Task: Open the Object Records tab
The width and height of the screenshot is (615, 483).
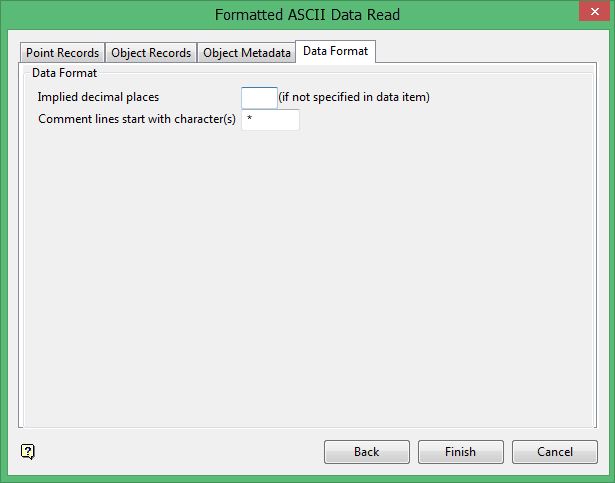Action: [x=151, y=53]
